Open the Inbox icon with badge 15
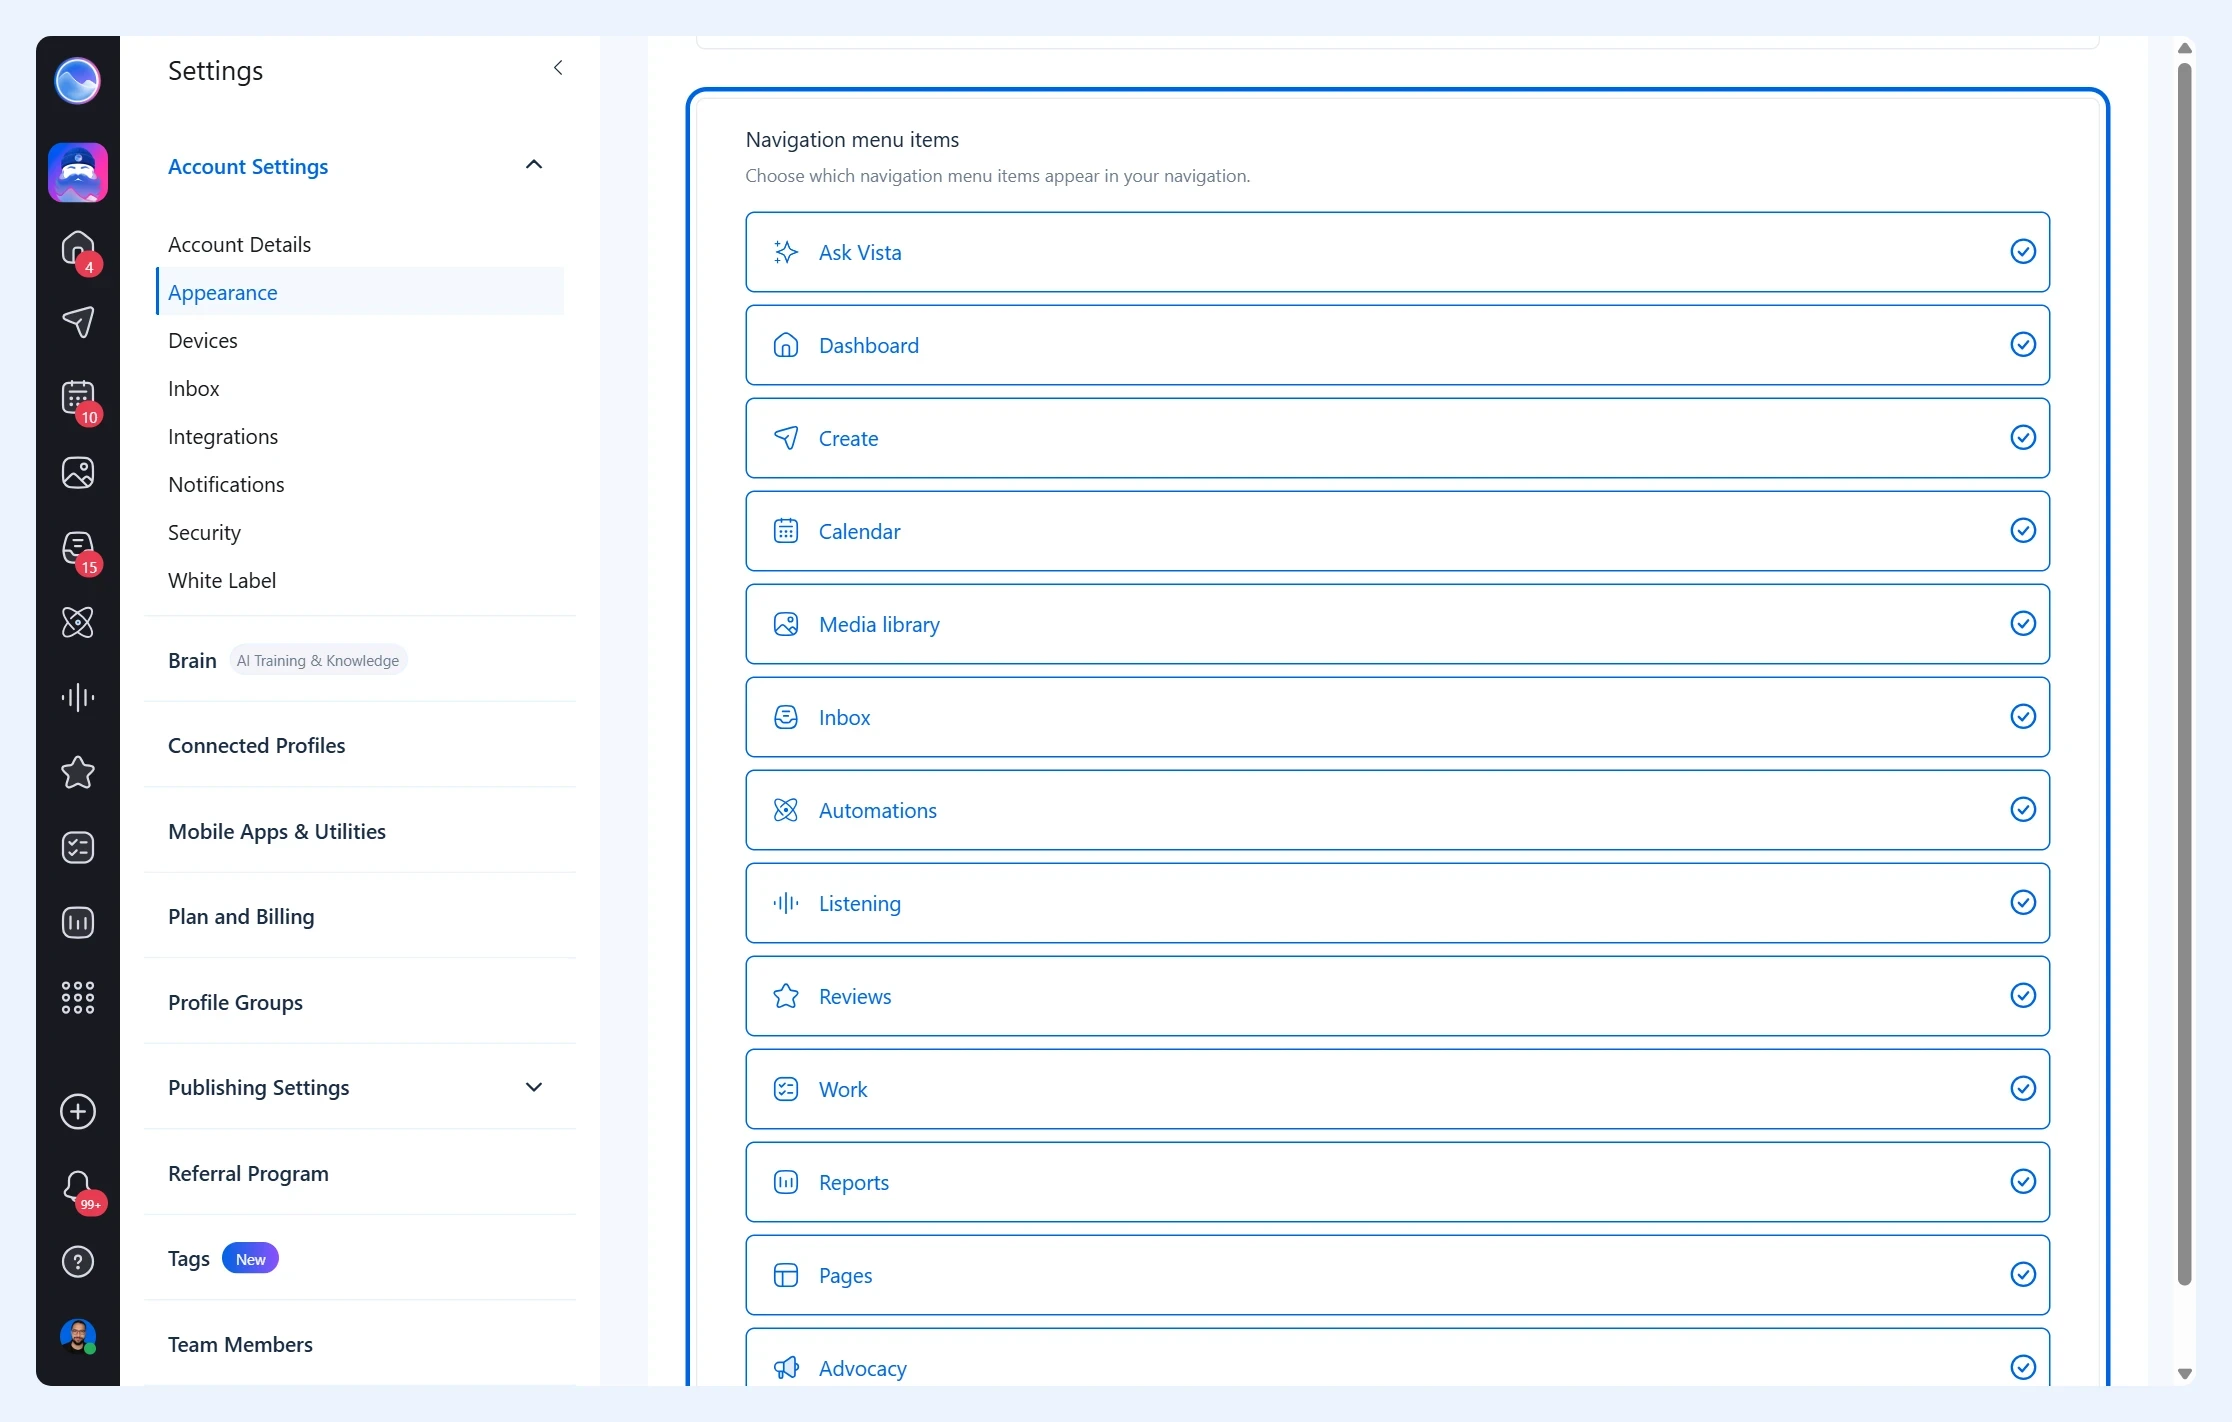Image resolution: width=2232 pixels, height=1422 pixels. (x=78, y=548)
